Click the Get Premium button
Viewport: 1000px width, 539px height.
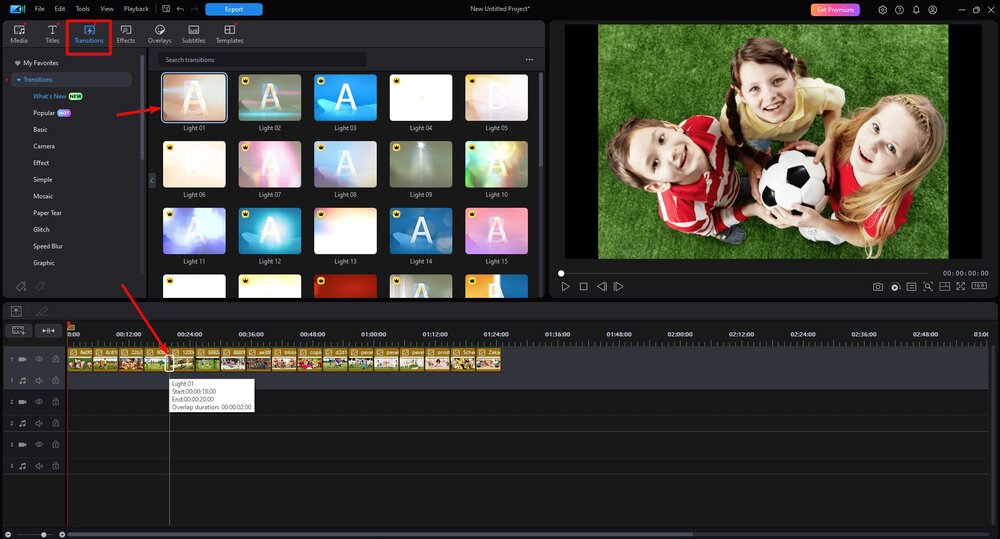point(834,9)
